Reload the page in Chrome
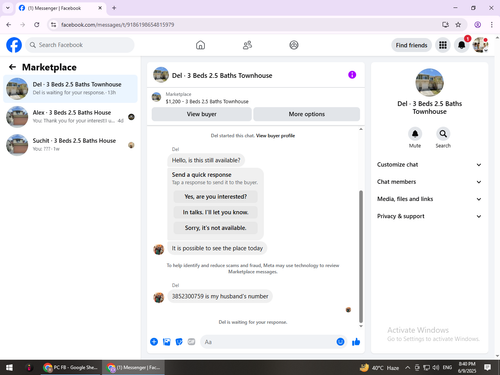 coord(37,25)
